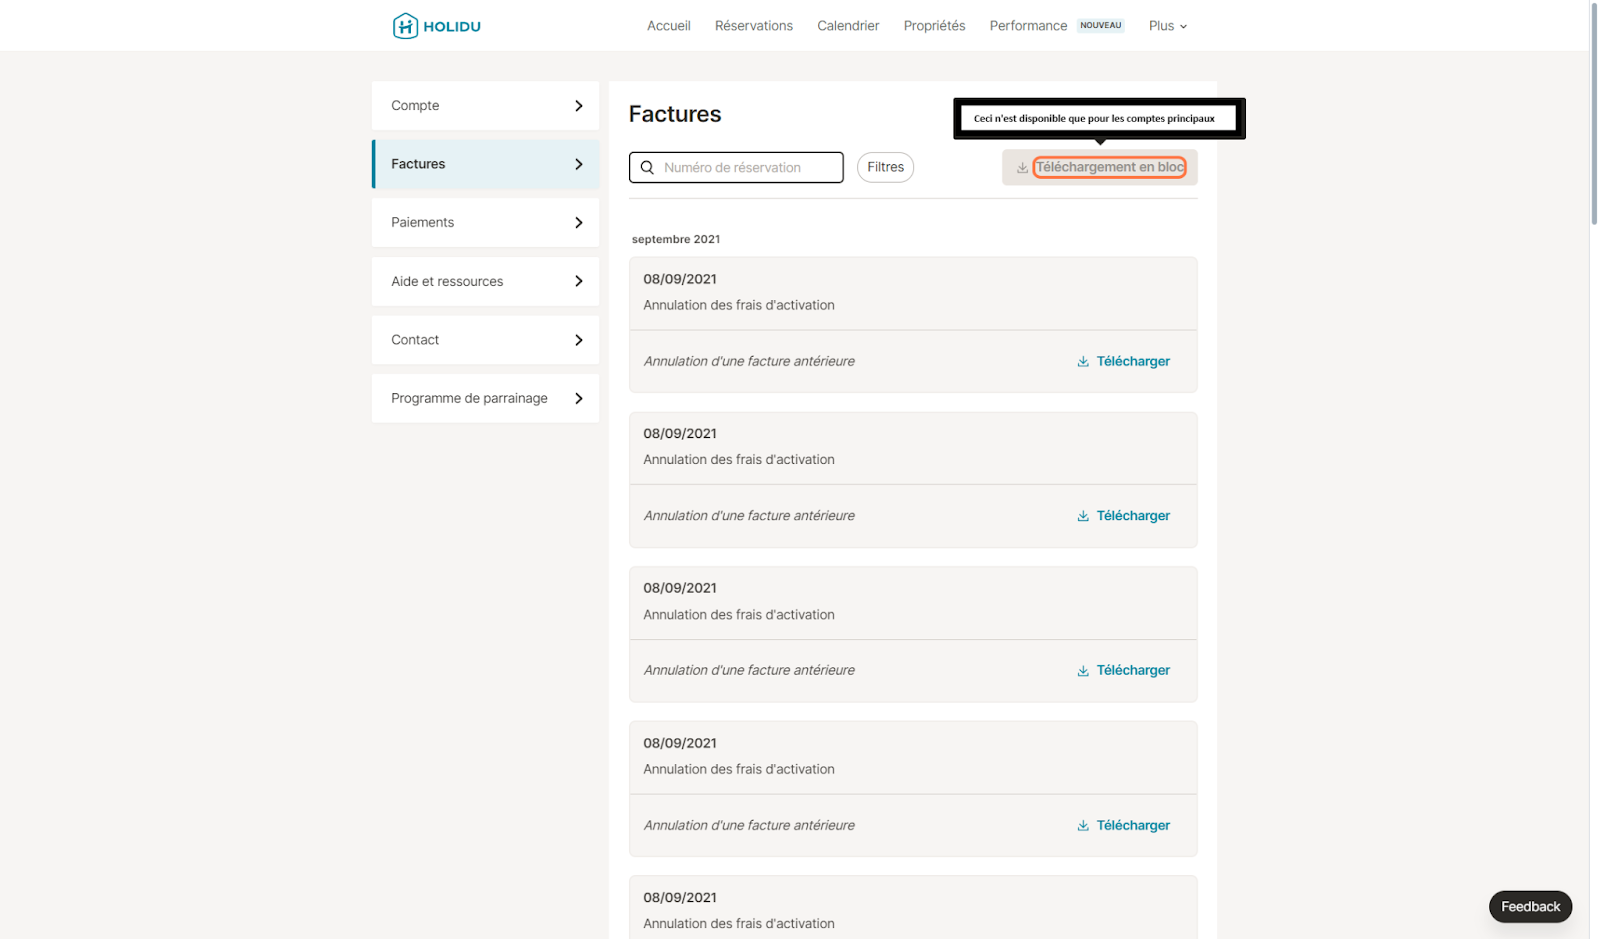Click the page's vertical scrollbar
Screen dimensions: 1600x939
(x=1593, y=115)
